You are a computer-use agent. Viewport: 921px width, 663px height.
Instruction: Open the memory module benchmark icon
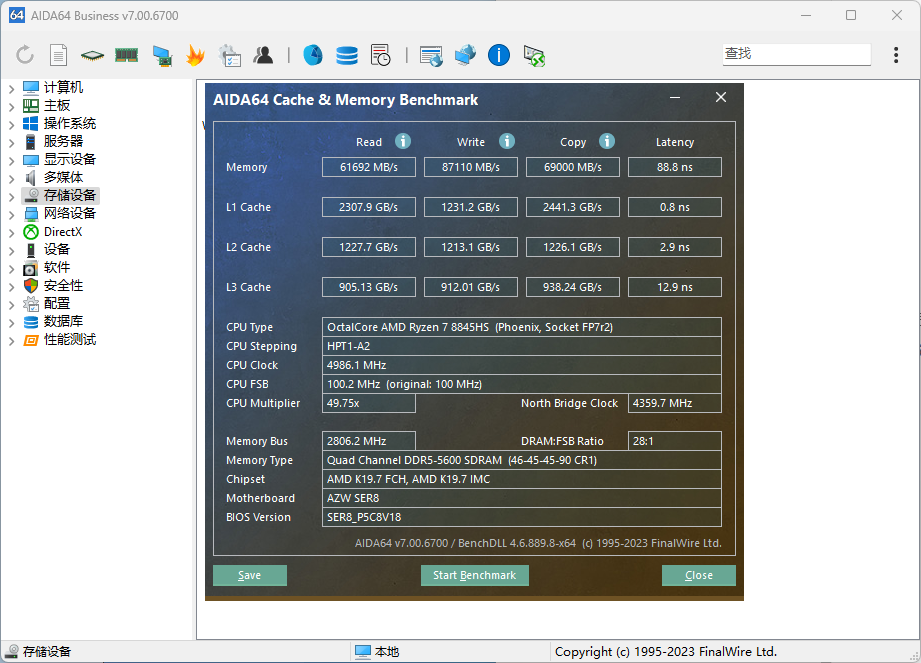point(126,55)
